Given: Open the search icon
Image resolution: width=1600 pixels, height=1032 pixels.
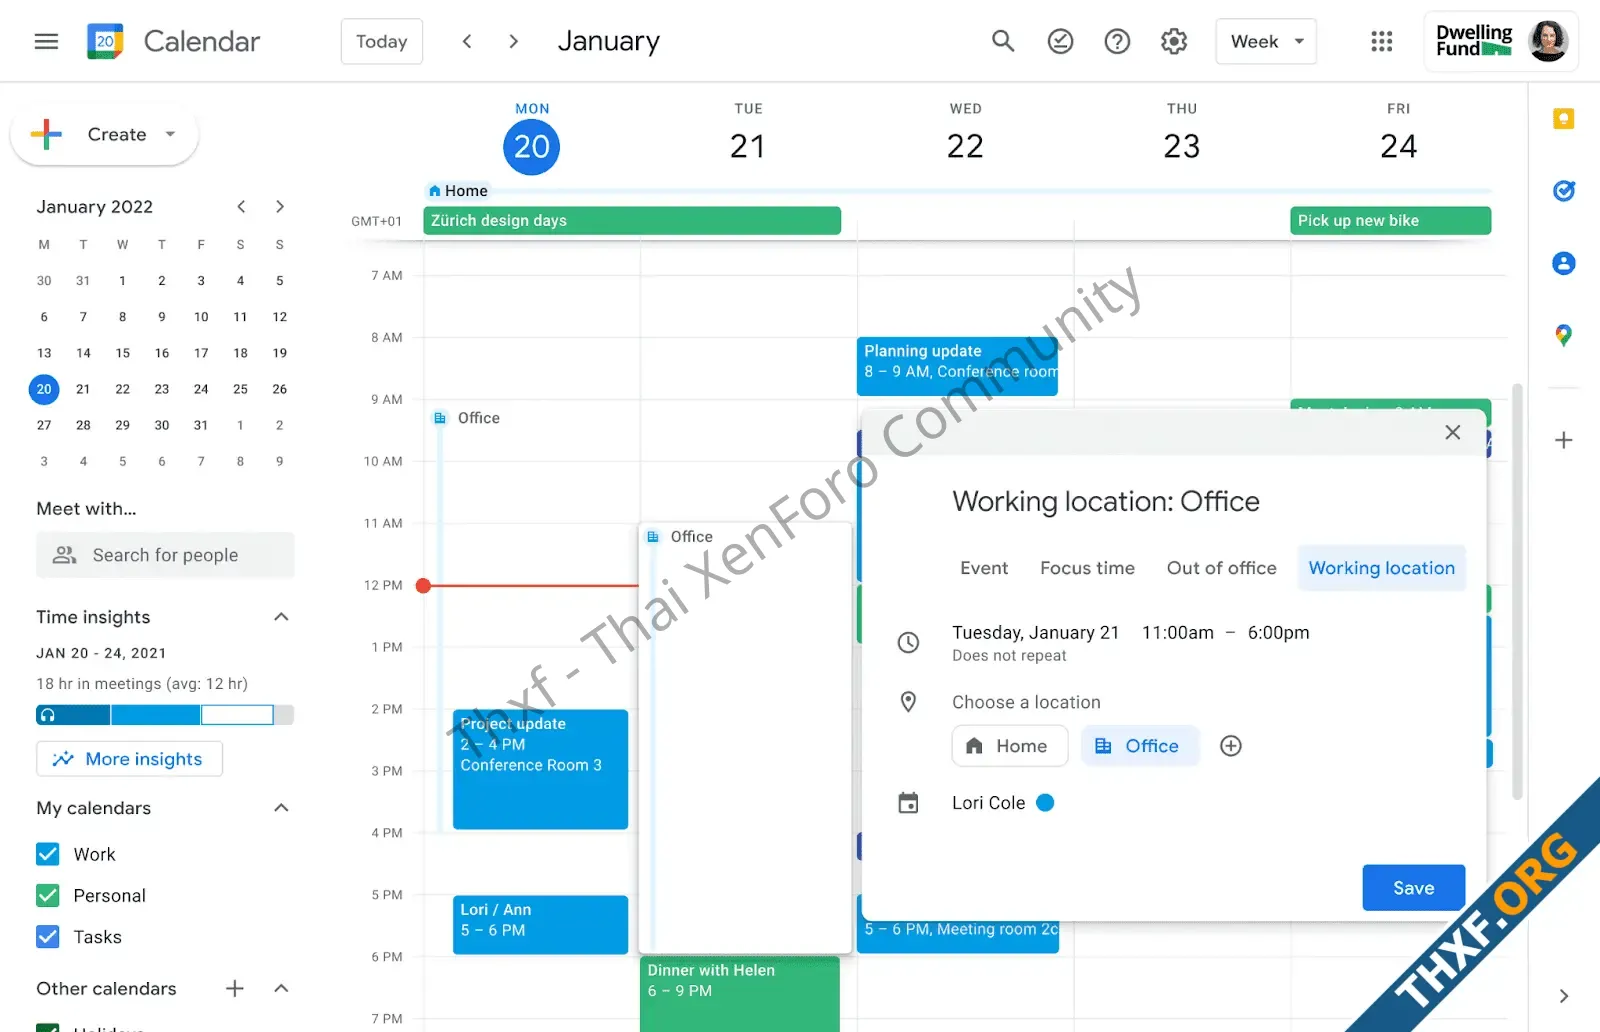Looking at the screenshot, I should [1003, 41].
